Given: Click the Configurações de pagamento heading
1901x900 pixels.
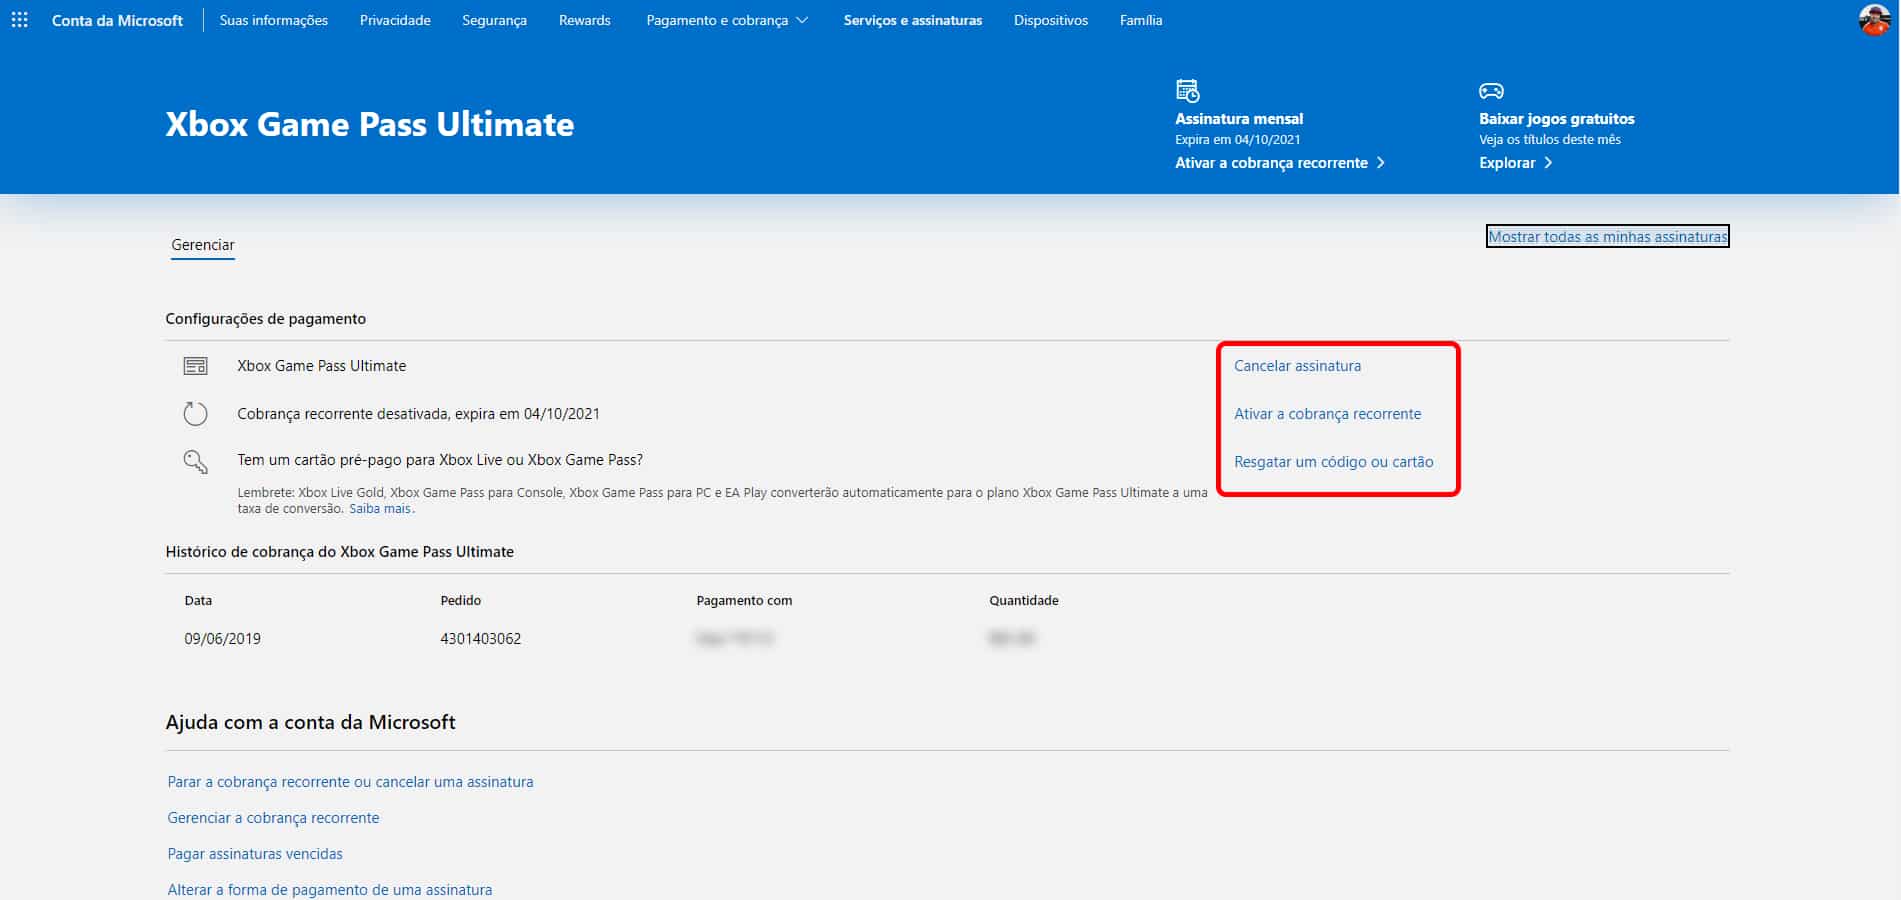Looking at the screenshot, I should point(265,319).
